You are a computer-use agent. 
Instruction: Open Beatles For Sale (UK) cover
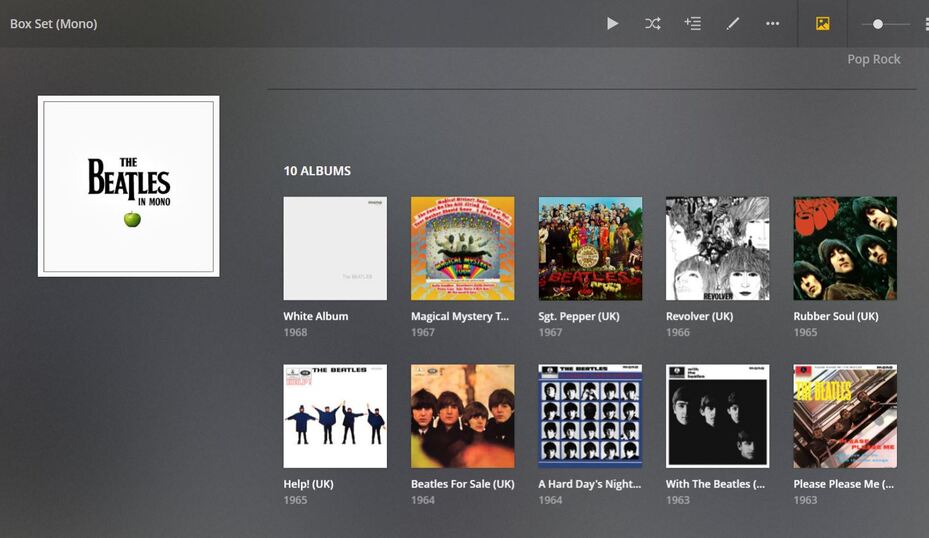coord(463,416)
